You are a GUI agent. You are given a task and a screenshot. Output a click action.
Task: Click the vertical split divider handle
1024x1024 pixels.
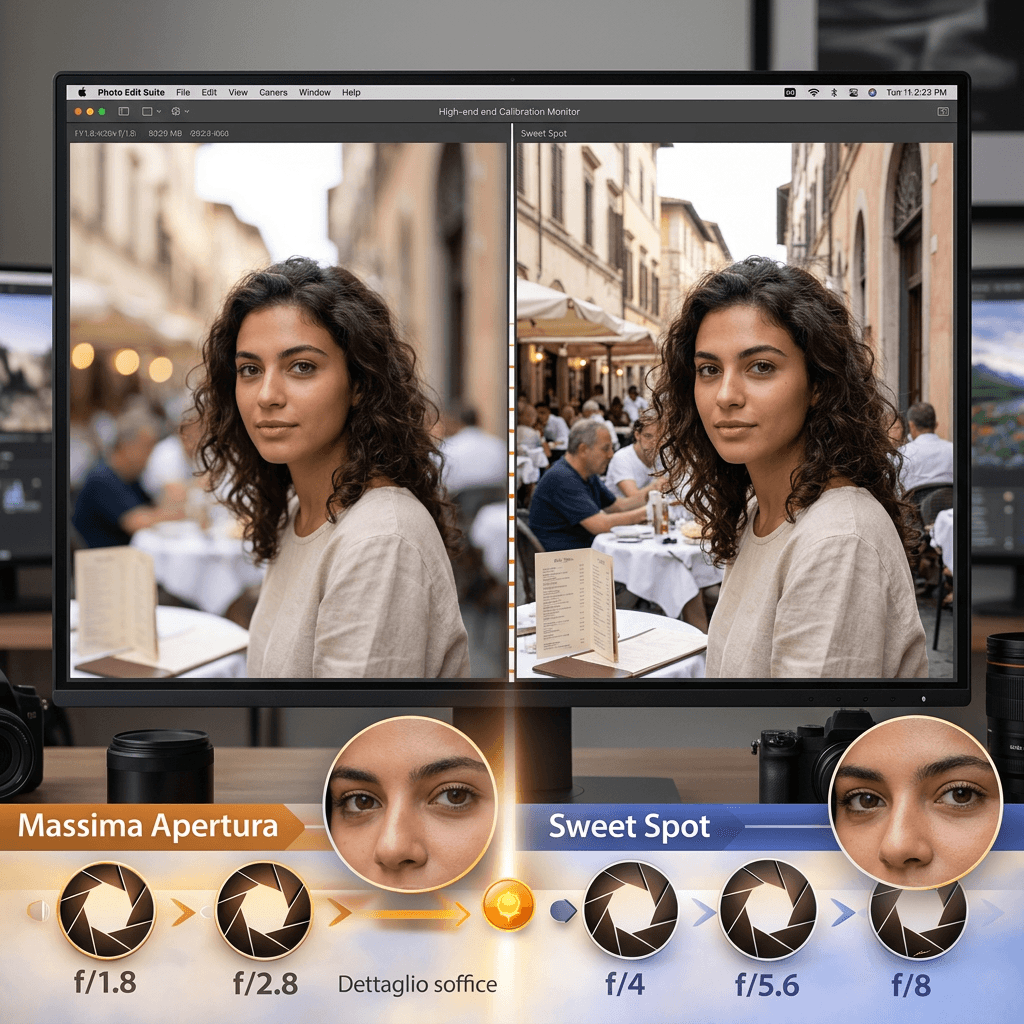coord(512,402)
